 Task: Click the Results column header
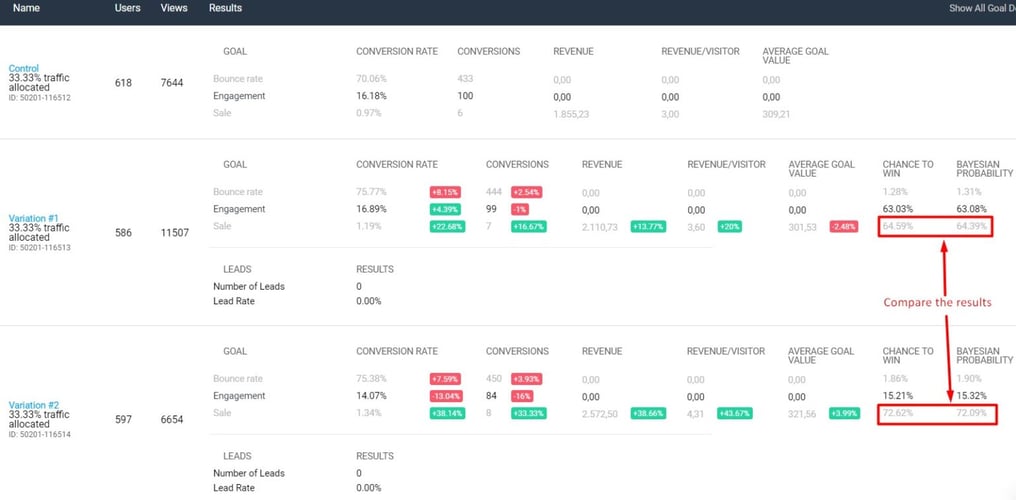[225, 8]
